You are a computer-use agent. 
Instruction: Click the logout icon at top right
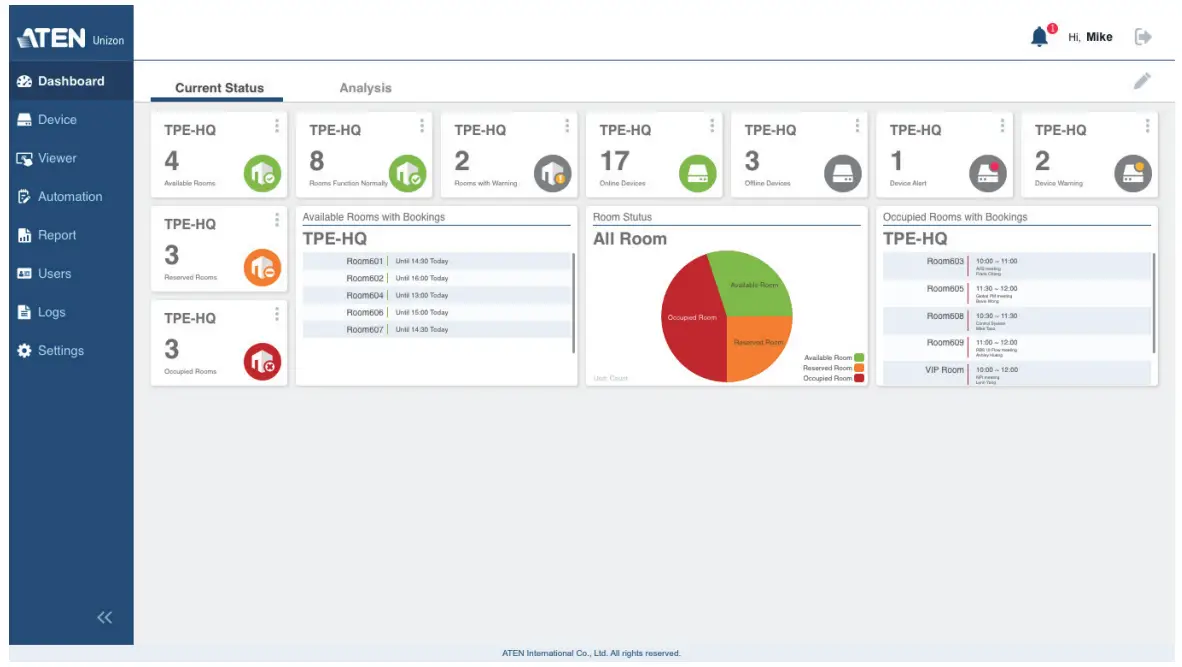tap(1142, 35)
